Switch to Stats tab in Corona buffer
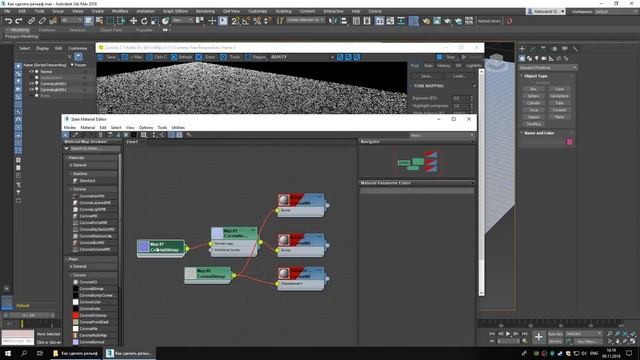Image resolution: width=640 pixels, height=360 pixels. pyautogui.click(x=428, y=66)
